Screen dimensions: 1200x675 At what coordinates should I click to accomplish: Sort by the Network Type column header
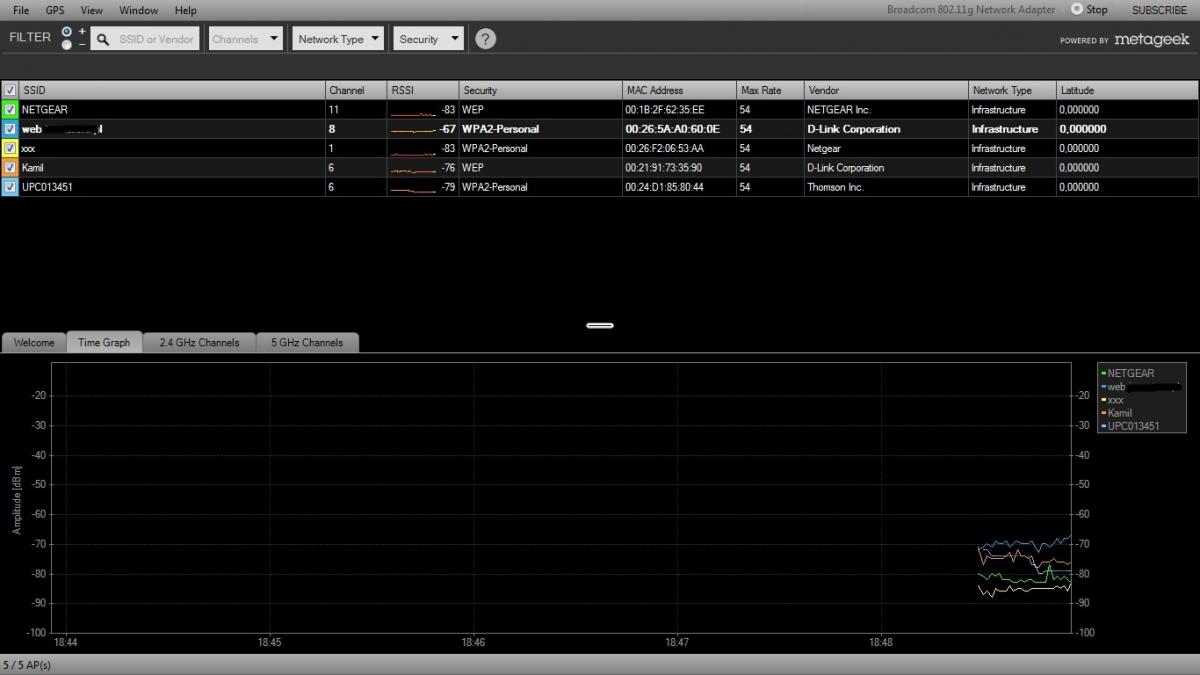[x=1012, y=90]
